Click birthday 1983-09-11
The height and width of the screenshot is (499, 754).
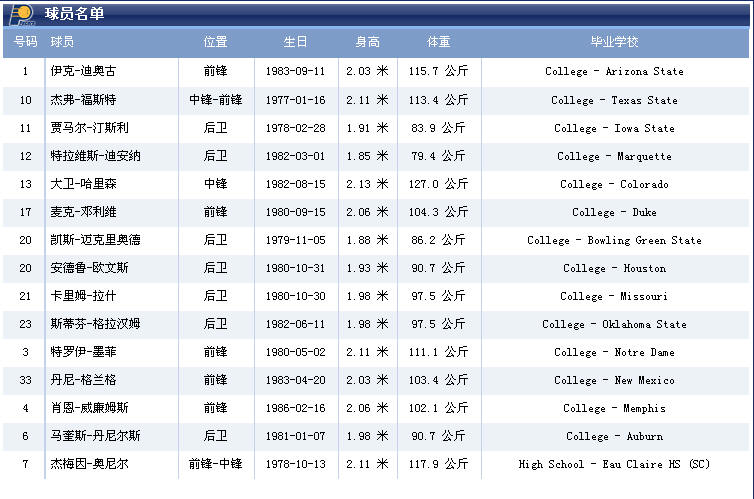point(295,71)
